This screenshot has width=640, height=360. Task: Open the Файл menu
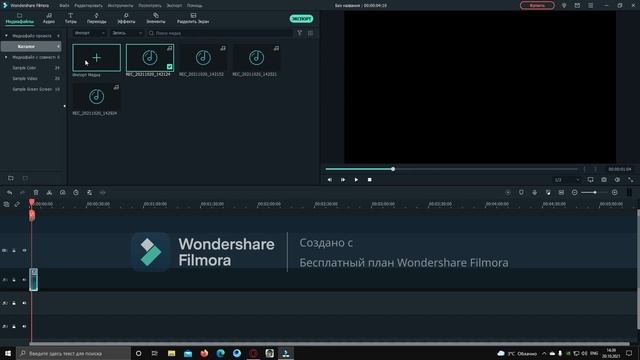point(64,6)
